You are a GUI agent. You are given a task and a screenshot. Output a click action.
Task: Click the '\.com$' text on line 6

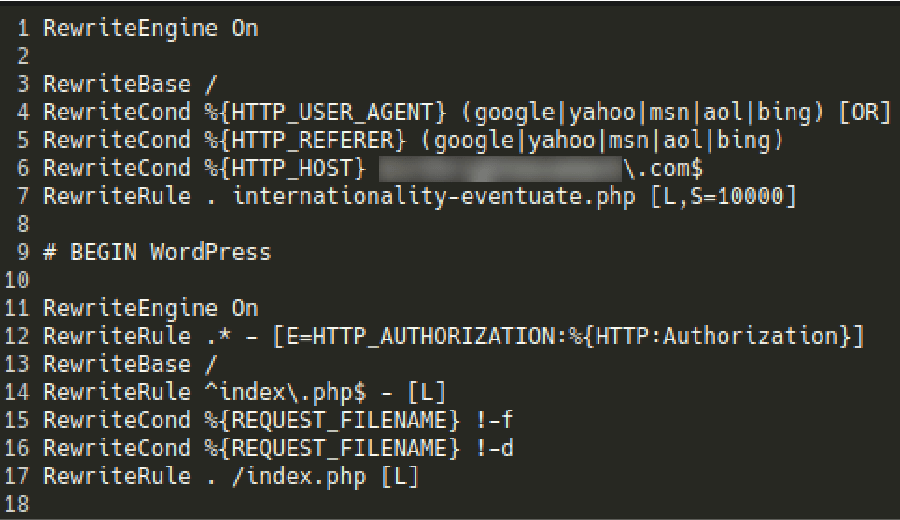(x=663, y=169)
